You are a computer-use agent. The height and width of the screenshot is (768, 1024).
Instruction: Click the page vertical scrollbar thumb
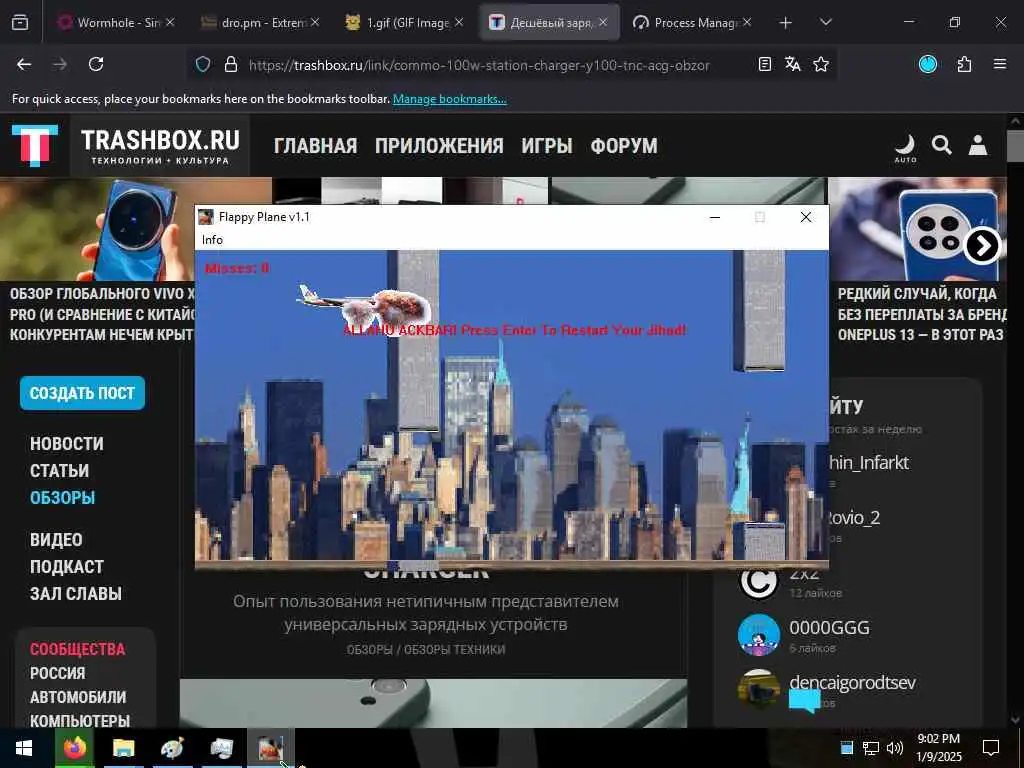pos(1015,145)
